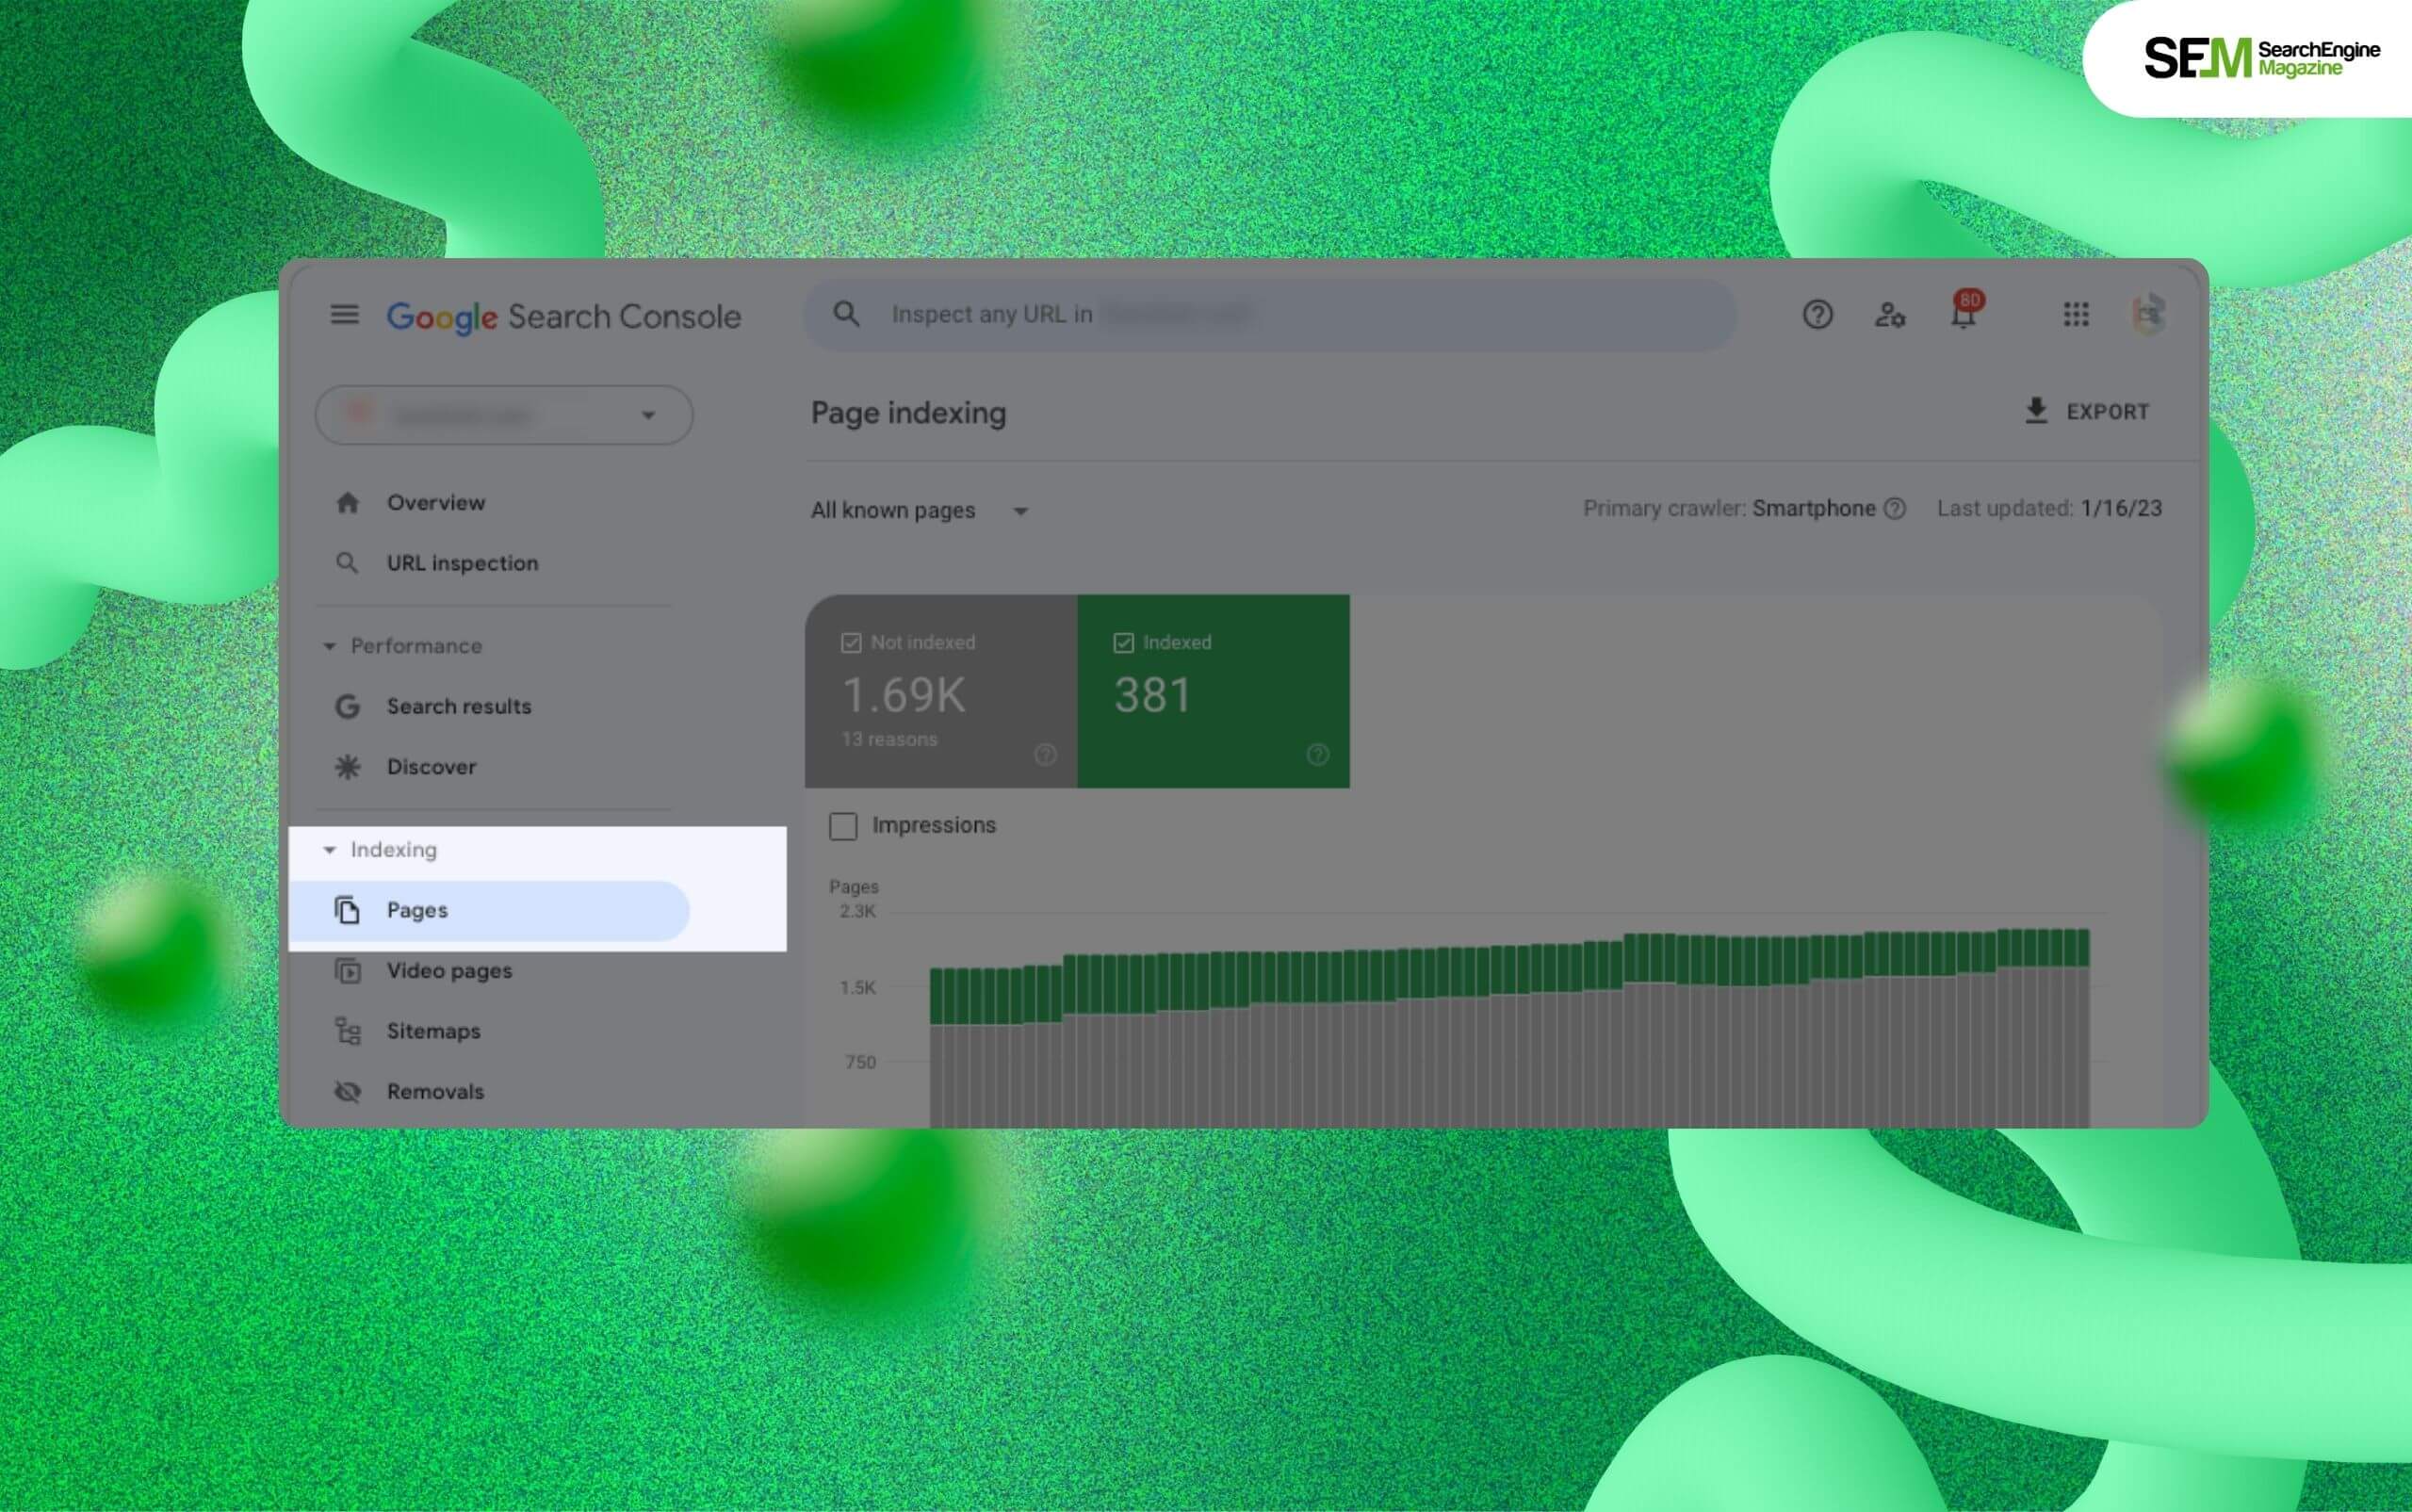The width and height of the screenshot is (2412, 1512).
Task: Select Pages under Indexing
Action: pyautogui.click(x=489, y=910)
